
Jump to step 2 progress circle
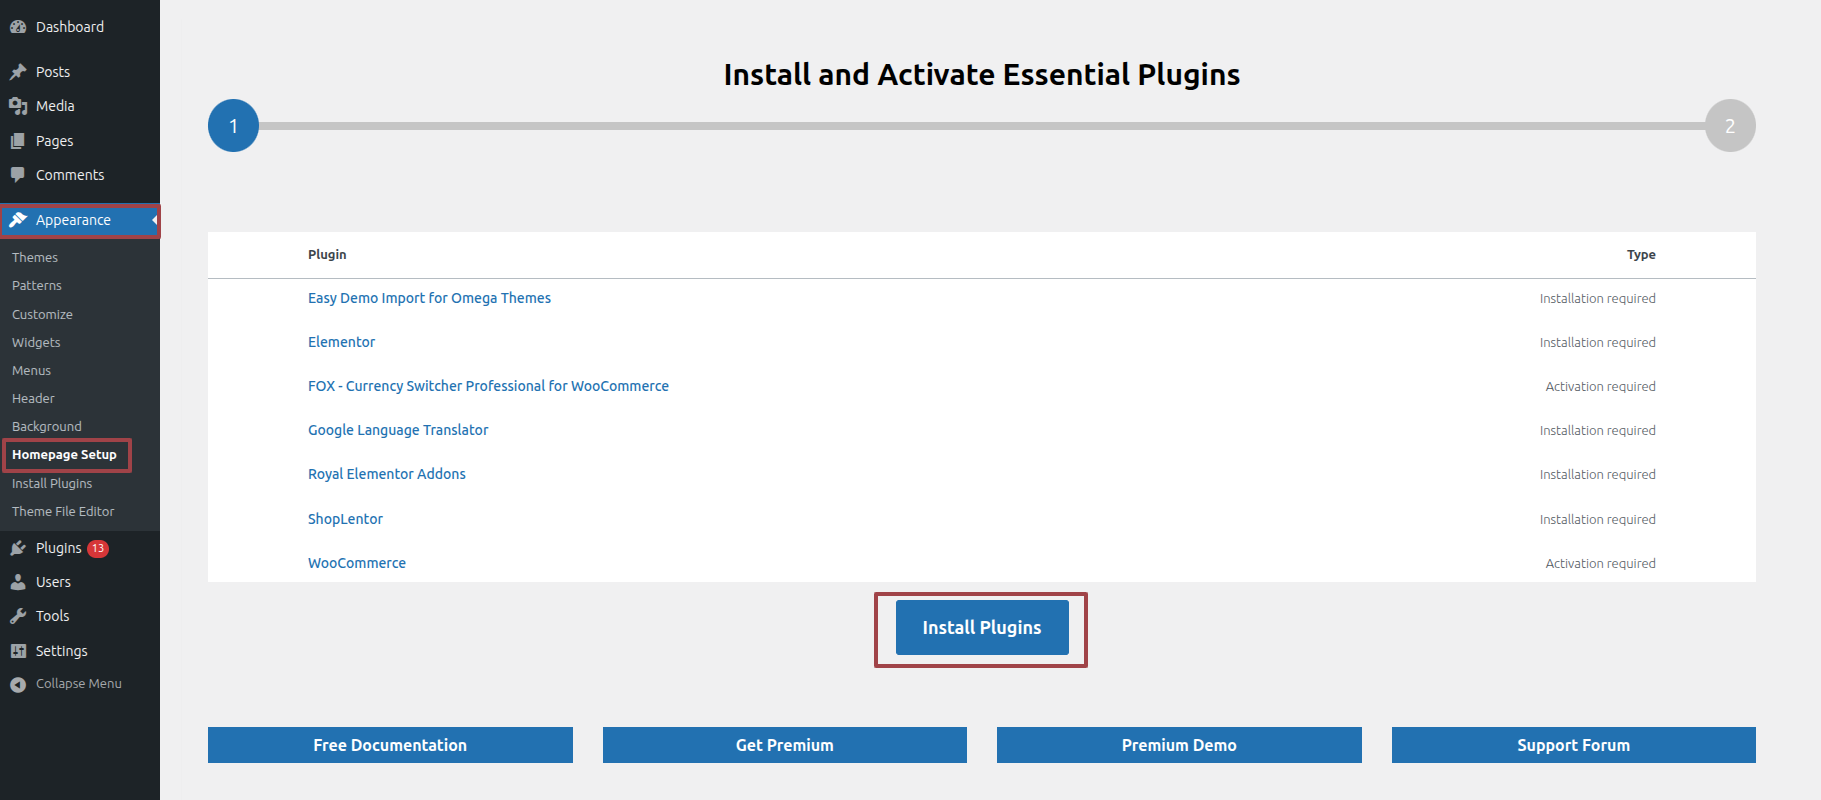[1729, 126]
